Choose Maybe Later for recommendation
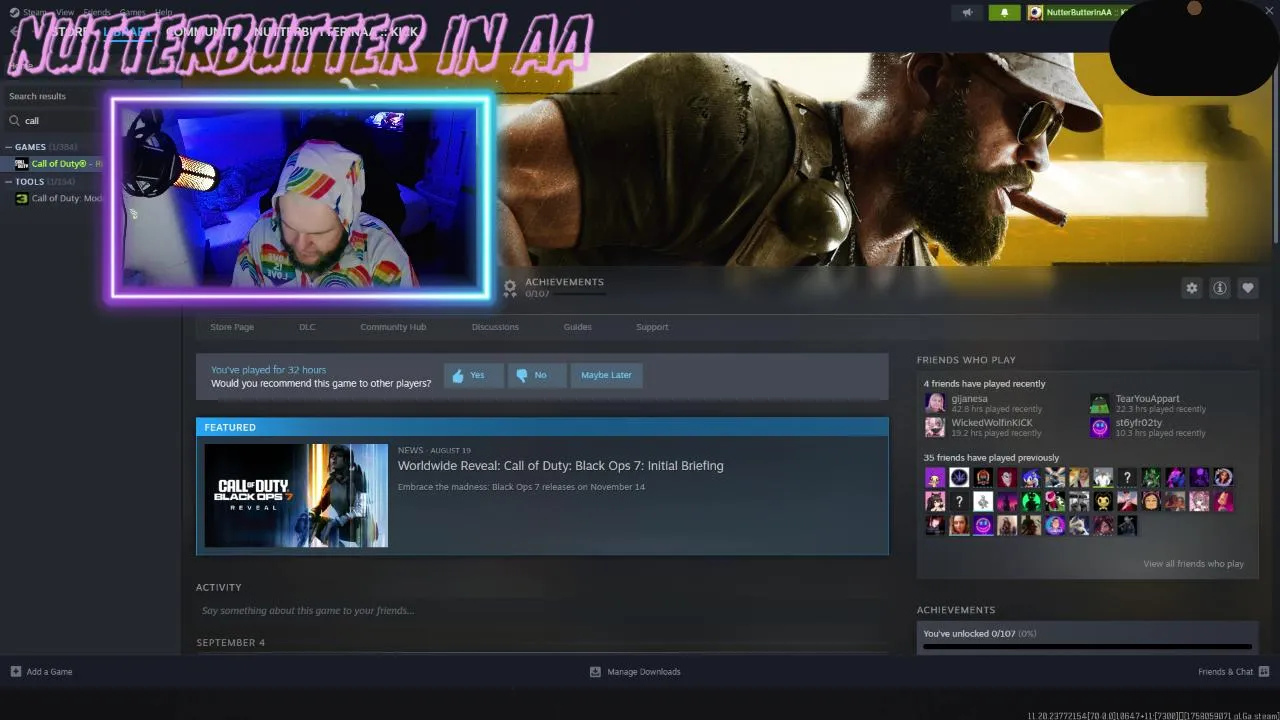Viewport: 1280px width, 720px height. [x=606, y=375]
